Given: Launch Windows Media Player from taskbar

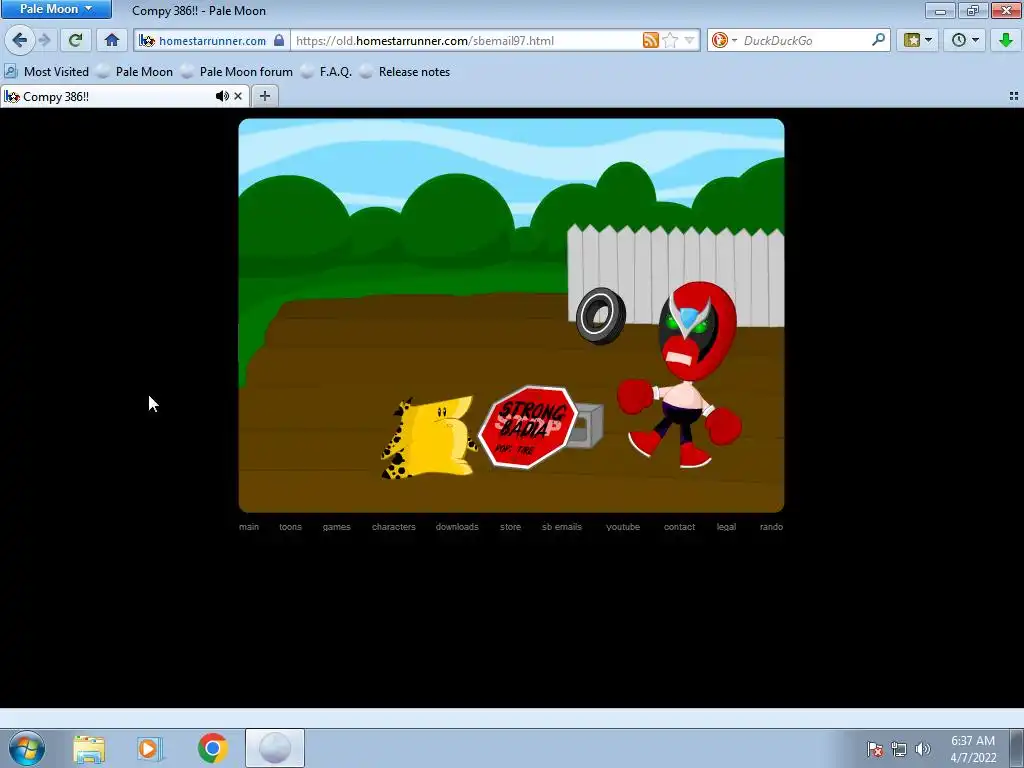Looking at the screenshot, I should click(150, 748).
